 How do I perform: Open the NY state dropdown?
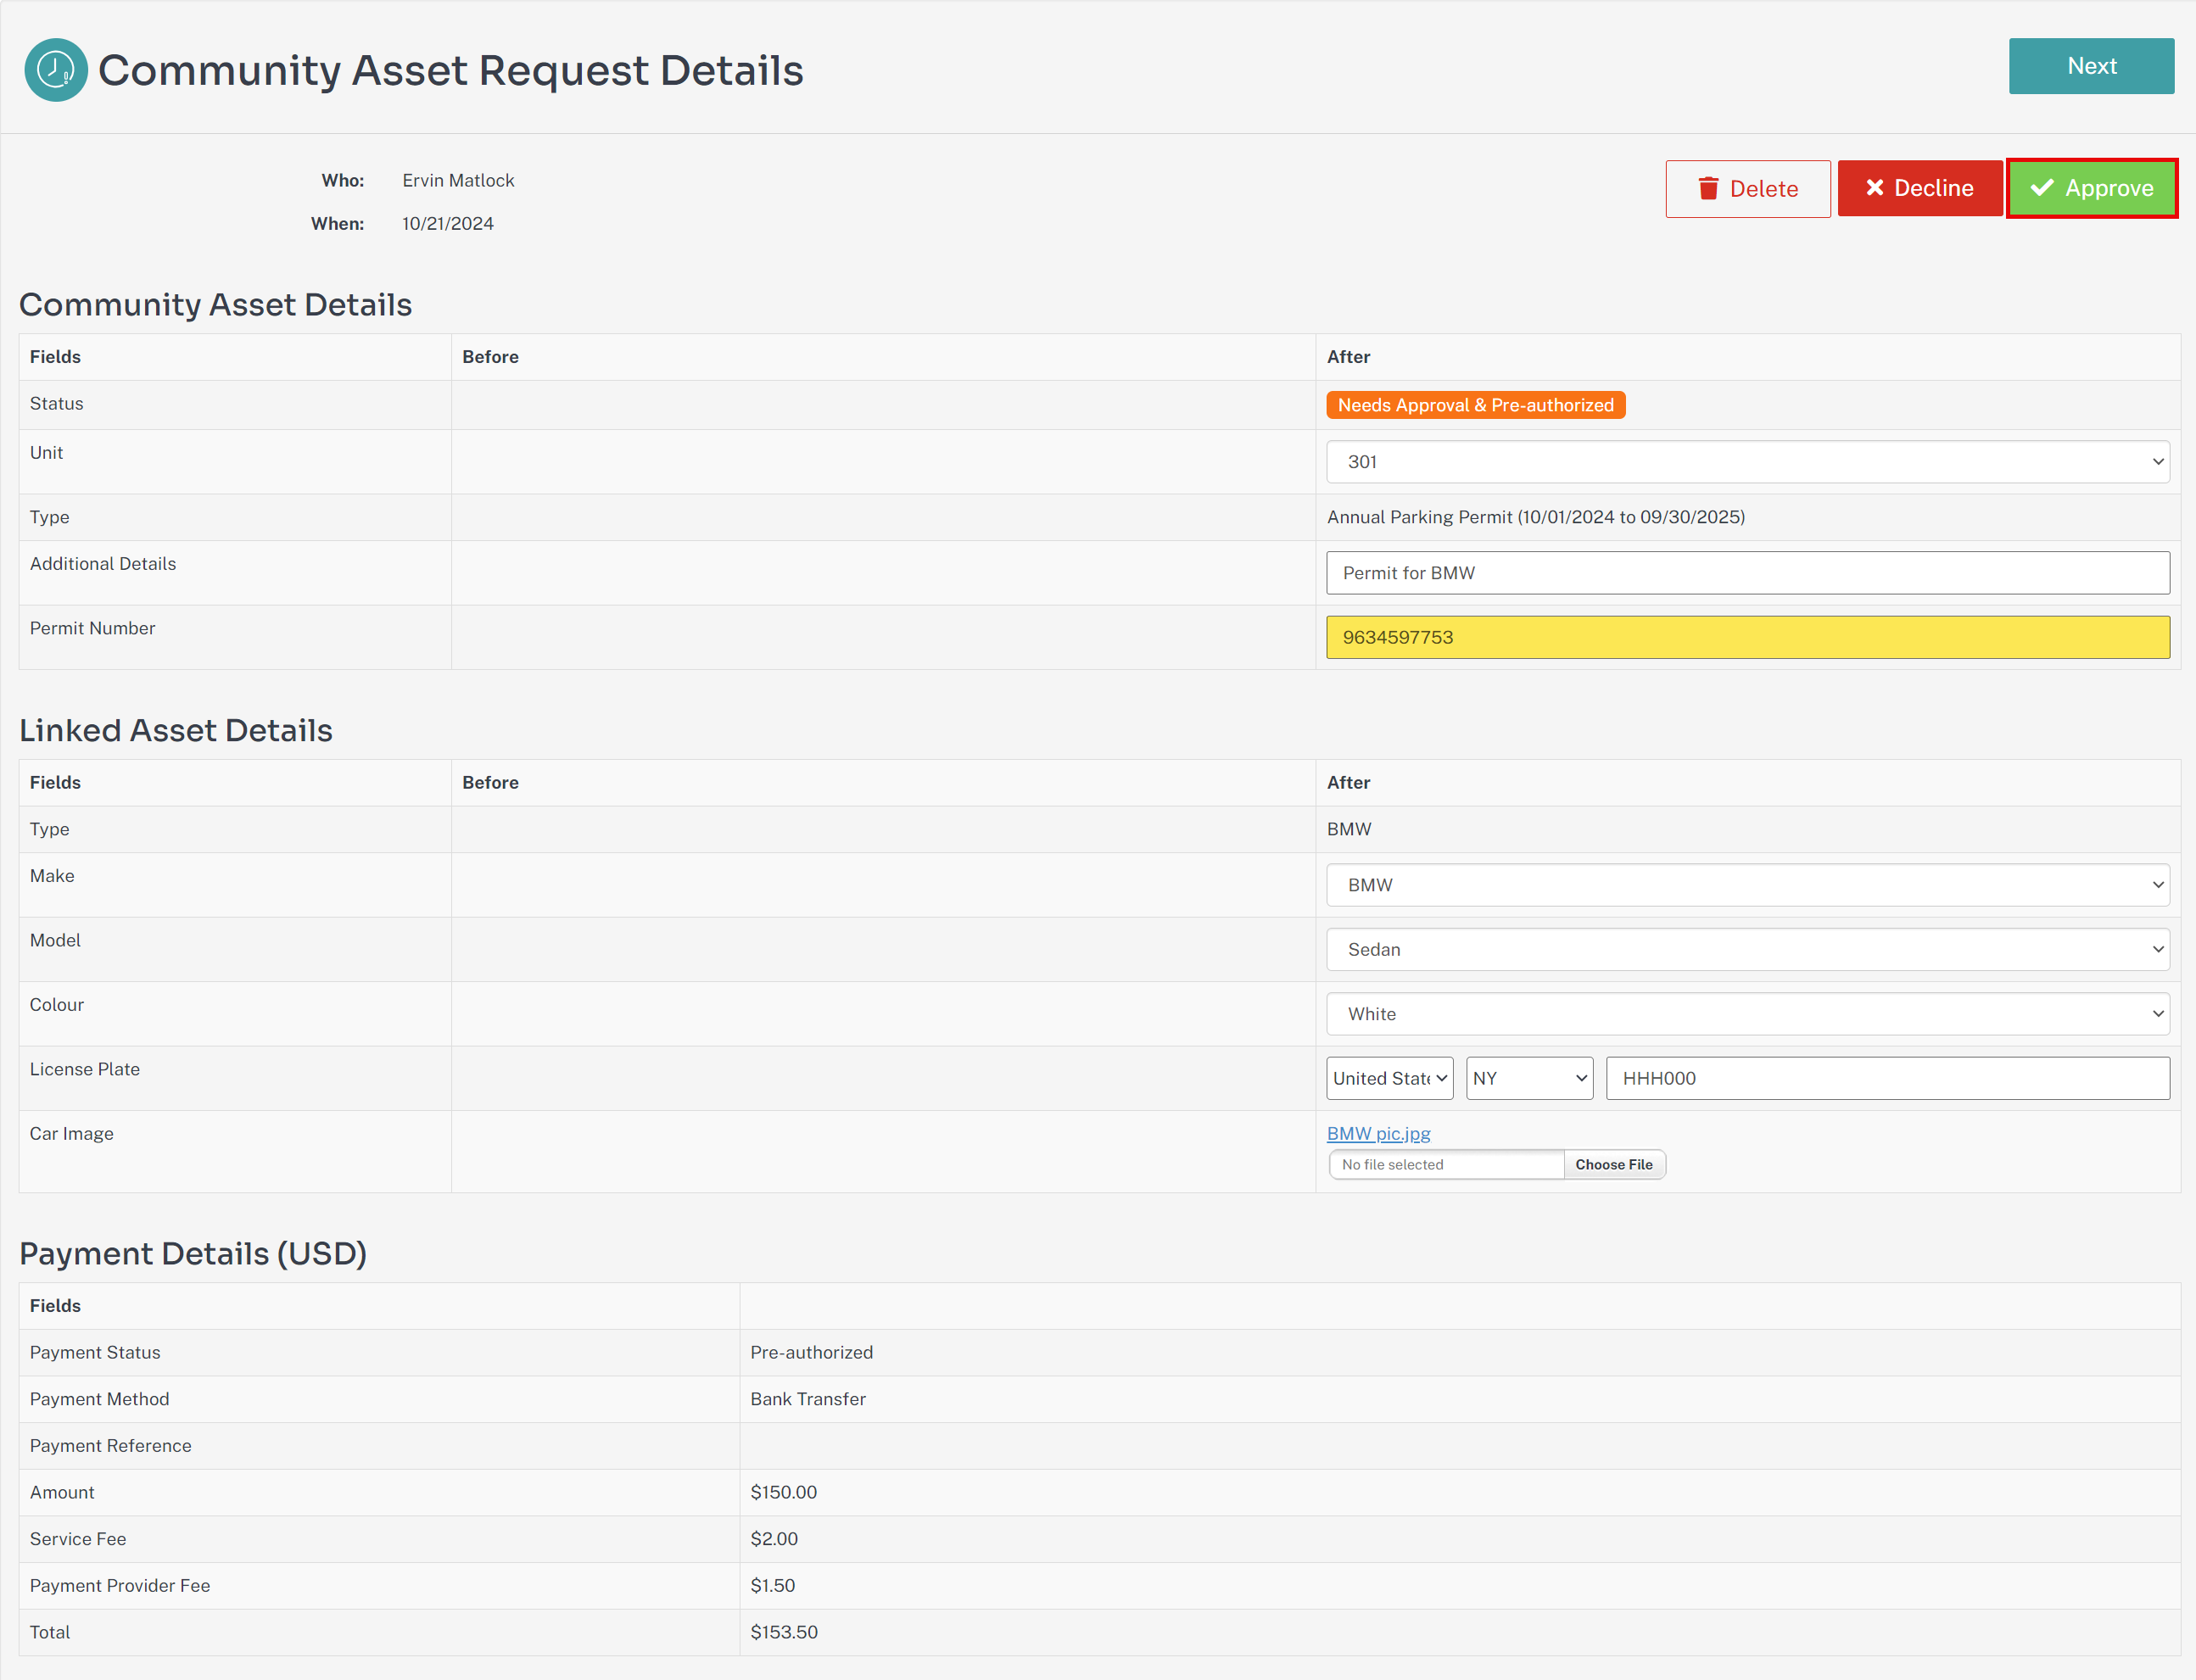tap(1529, 1078)
